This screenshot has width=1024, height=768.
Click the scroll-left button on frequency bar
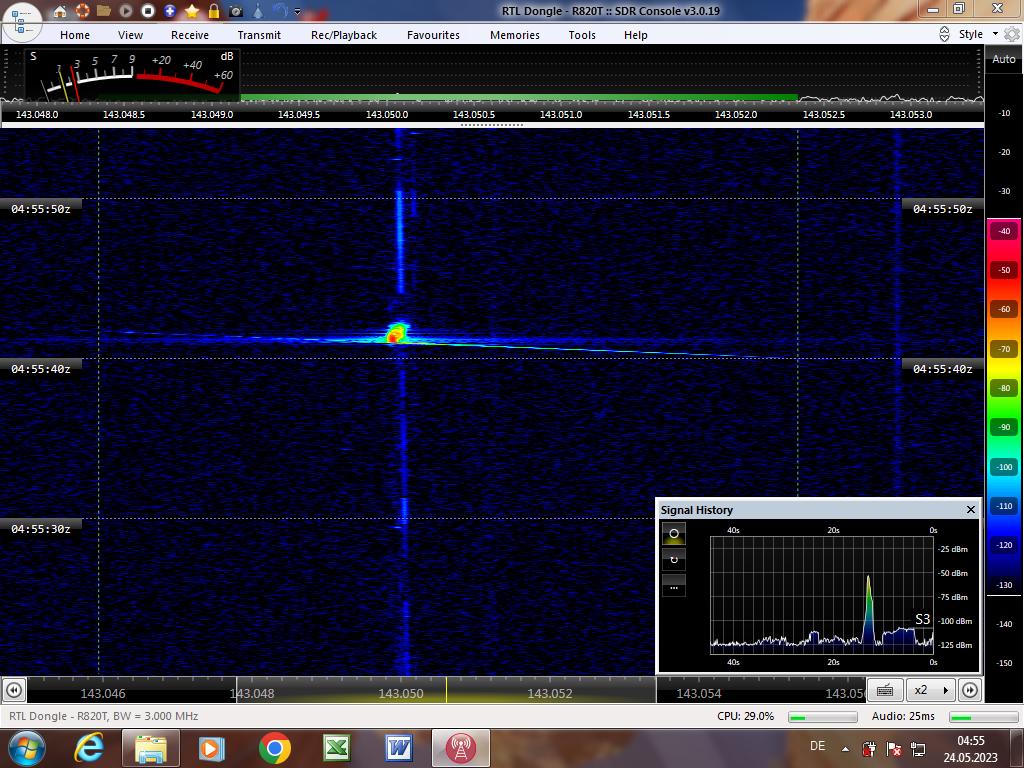pos(14,690)
